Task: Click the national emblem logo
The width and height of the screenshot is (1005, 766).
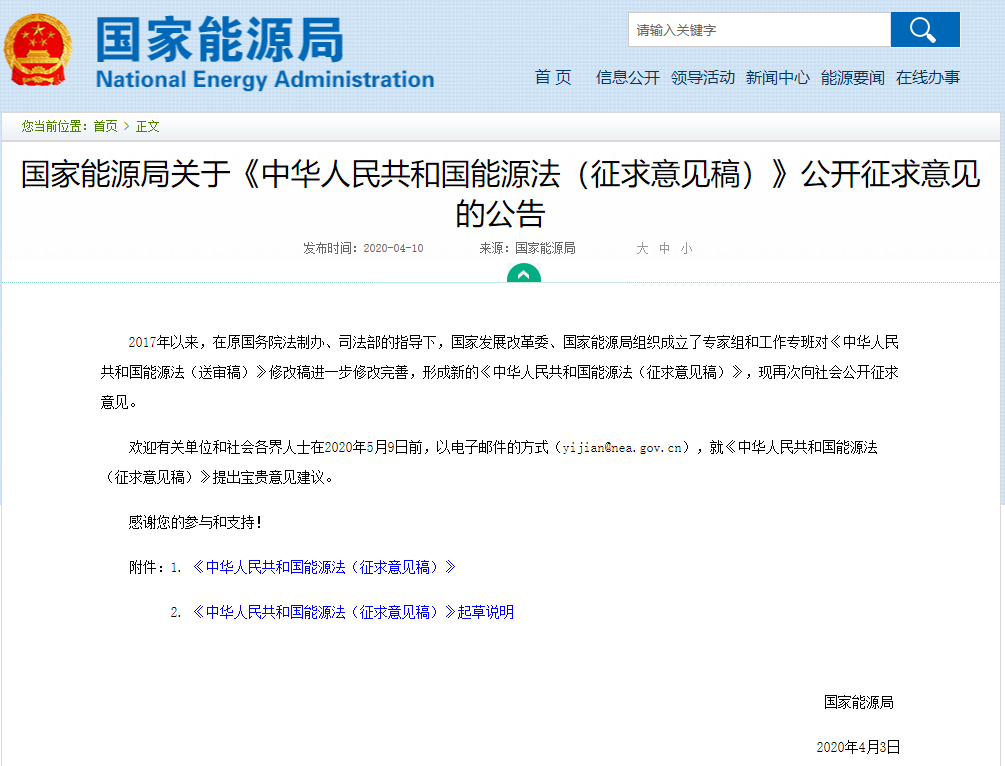Action: pos(38,50)
